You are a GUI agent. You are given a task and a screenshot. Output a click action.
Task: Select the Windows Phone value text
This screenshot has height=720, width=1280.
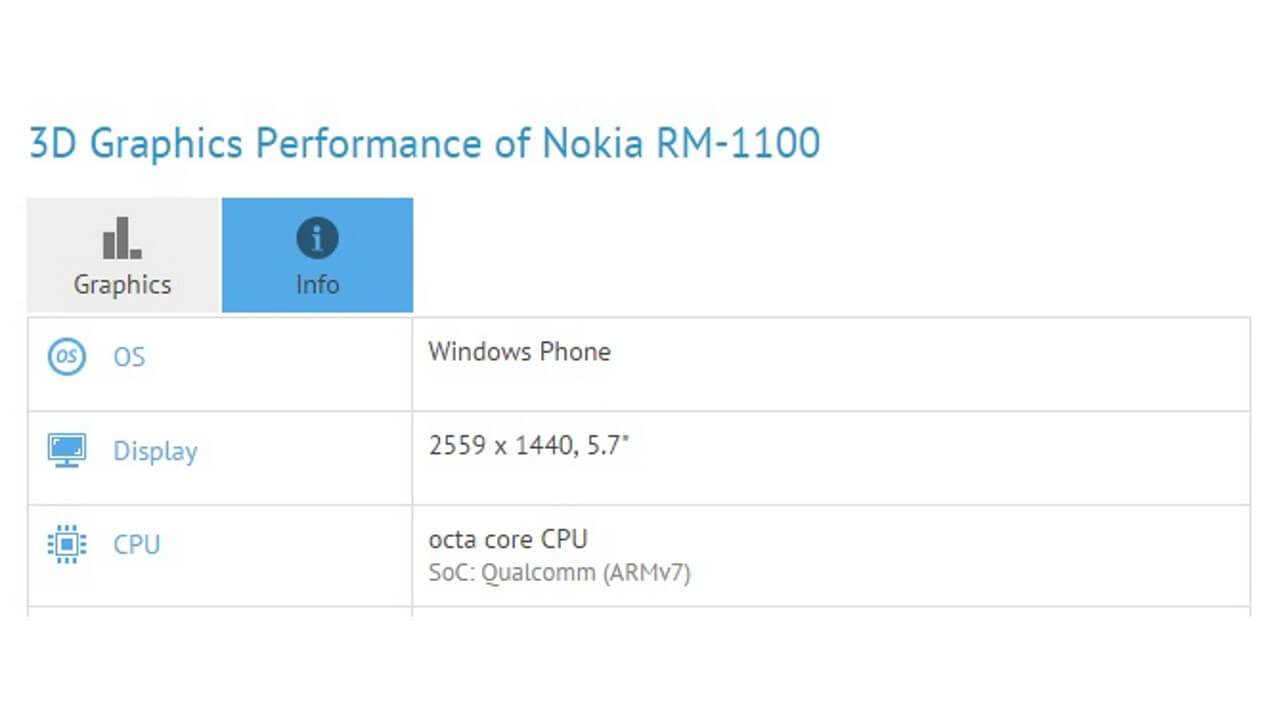pyautogui.click(x=519, y=351)
